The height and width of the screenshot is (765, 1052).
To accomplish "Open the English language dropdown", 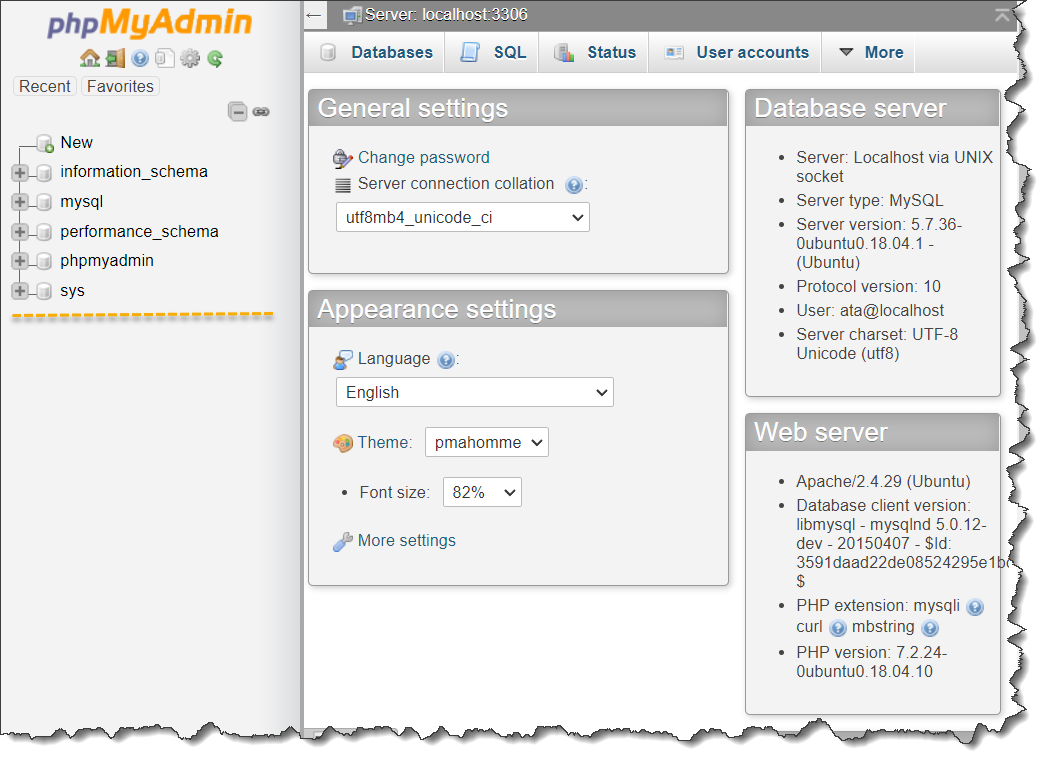I will pyautogui.click(x=475, y=393).
